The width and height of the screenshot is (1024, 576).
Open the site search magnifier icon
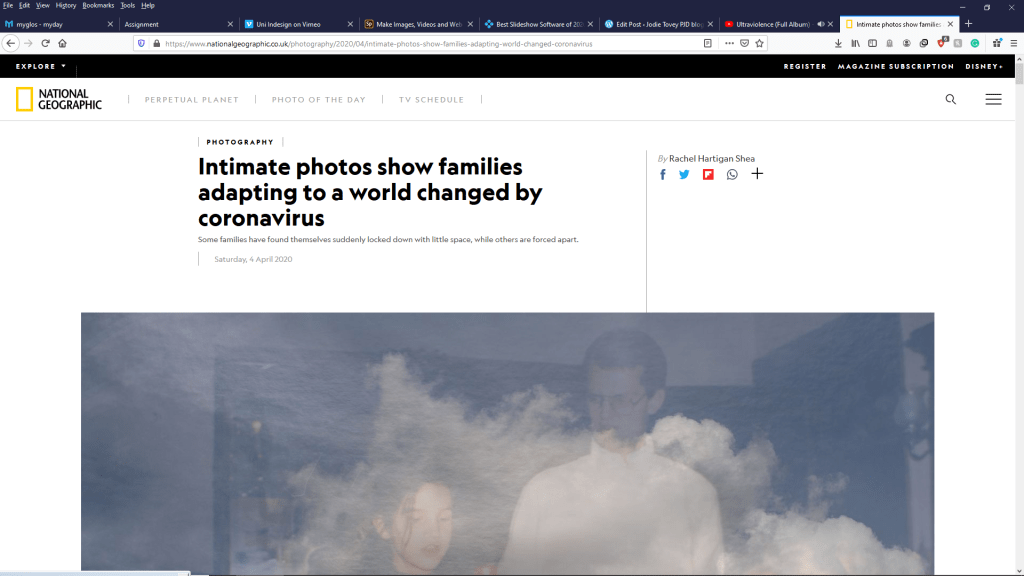951,99
